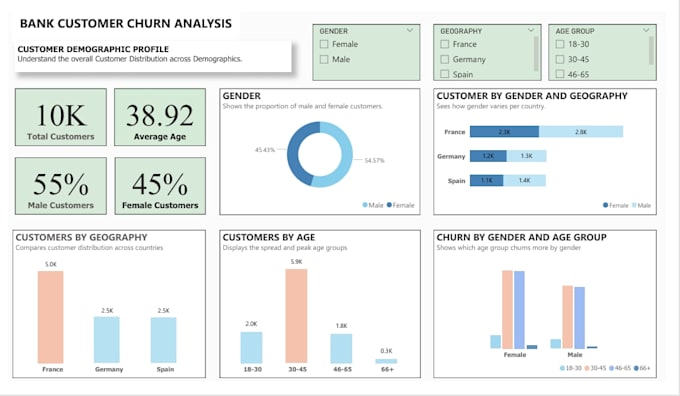Check the Male gender filter checkbox

324,59
